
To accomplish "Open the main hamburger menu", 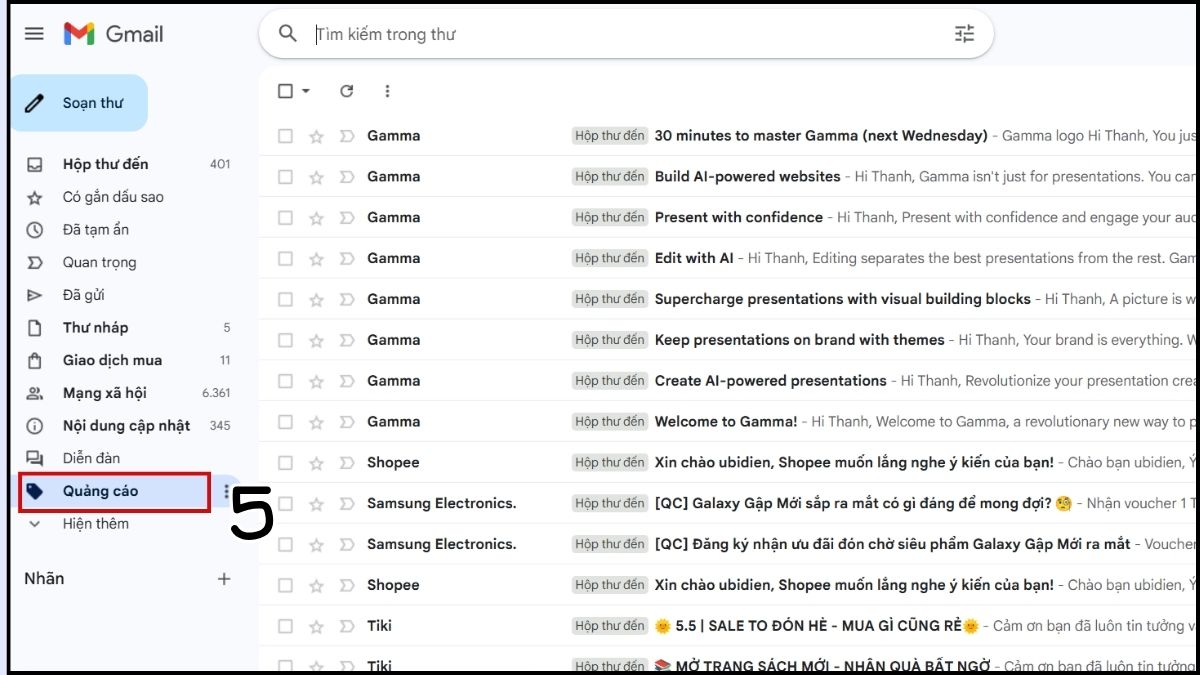I will tap(33, 33).
